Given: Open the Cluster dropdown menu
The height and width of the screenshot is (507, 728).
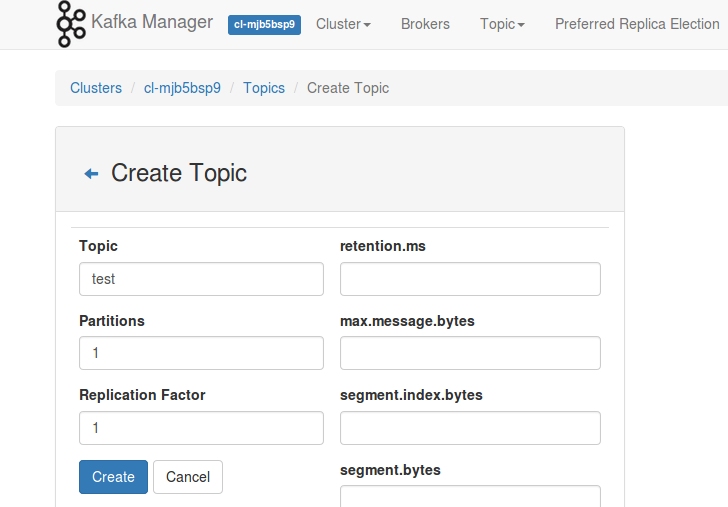Looking at the screenshot, I should 343,24.
